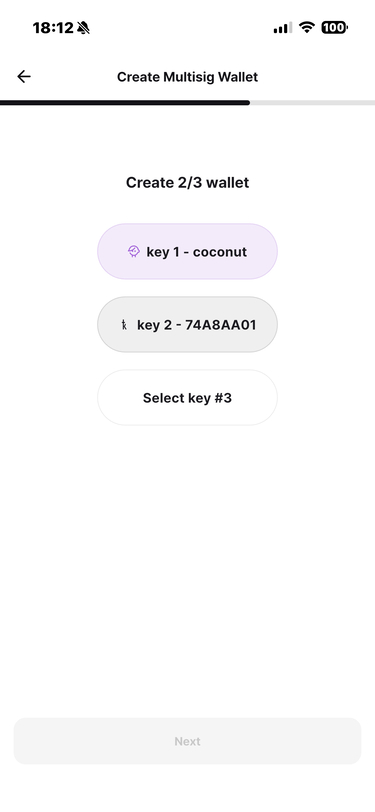375x812 pixels.
Task: Tap the silent mode bell icon
Action: [x=83, y=28]
